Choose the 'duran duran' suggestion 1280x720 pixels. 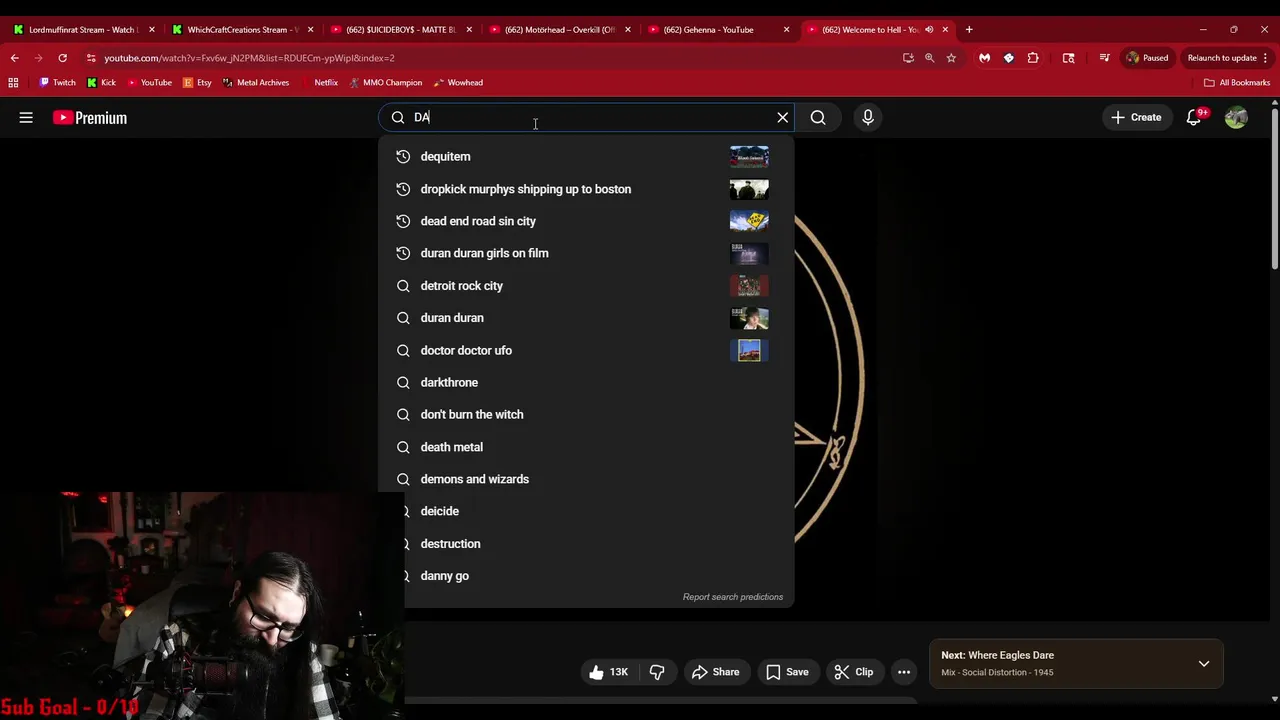pos(586,318)
